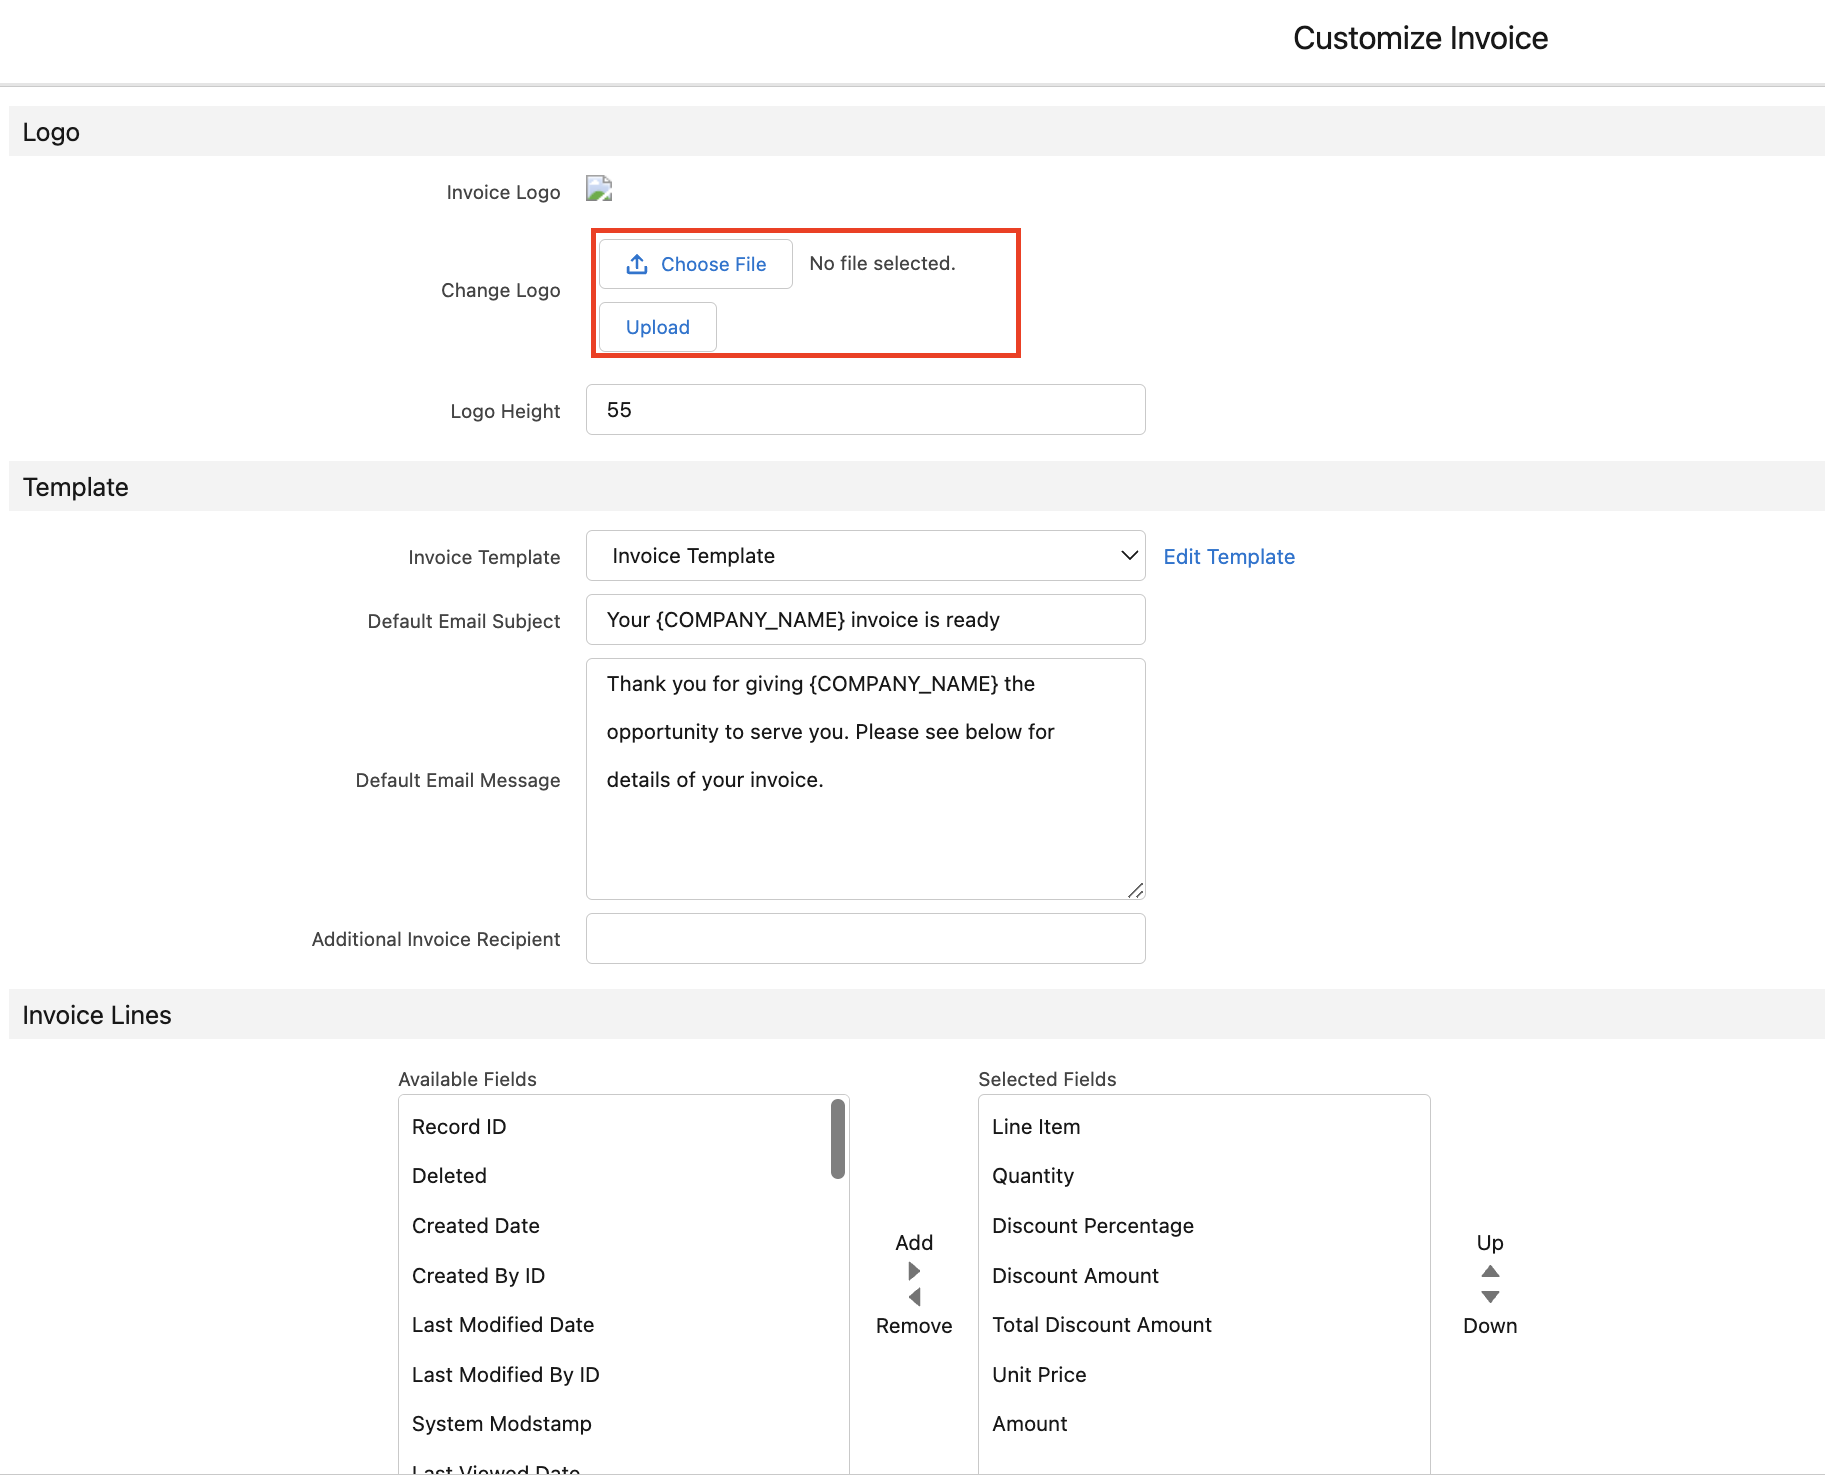This screenshot has height=1475, width=1825.
Task: Click the Up arrow to move field
Action: pyautogui.click(x=1490, y=1271)
